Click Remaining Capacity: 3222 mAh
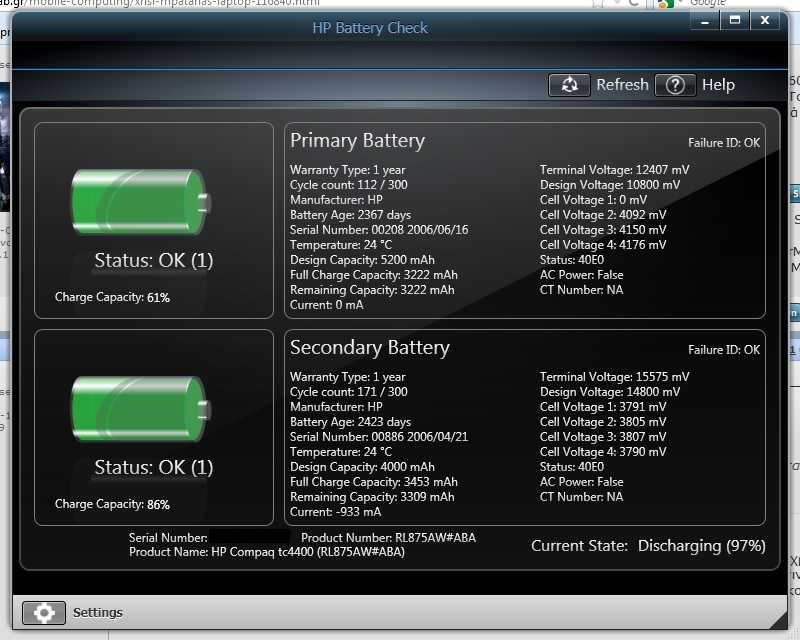 [372, 290]
